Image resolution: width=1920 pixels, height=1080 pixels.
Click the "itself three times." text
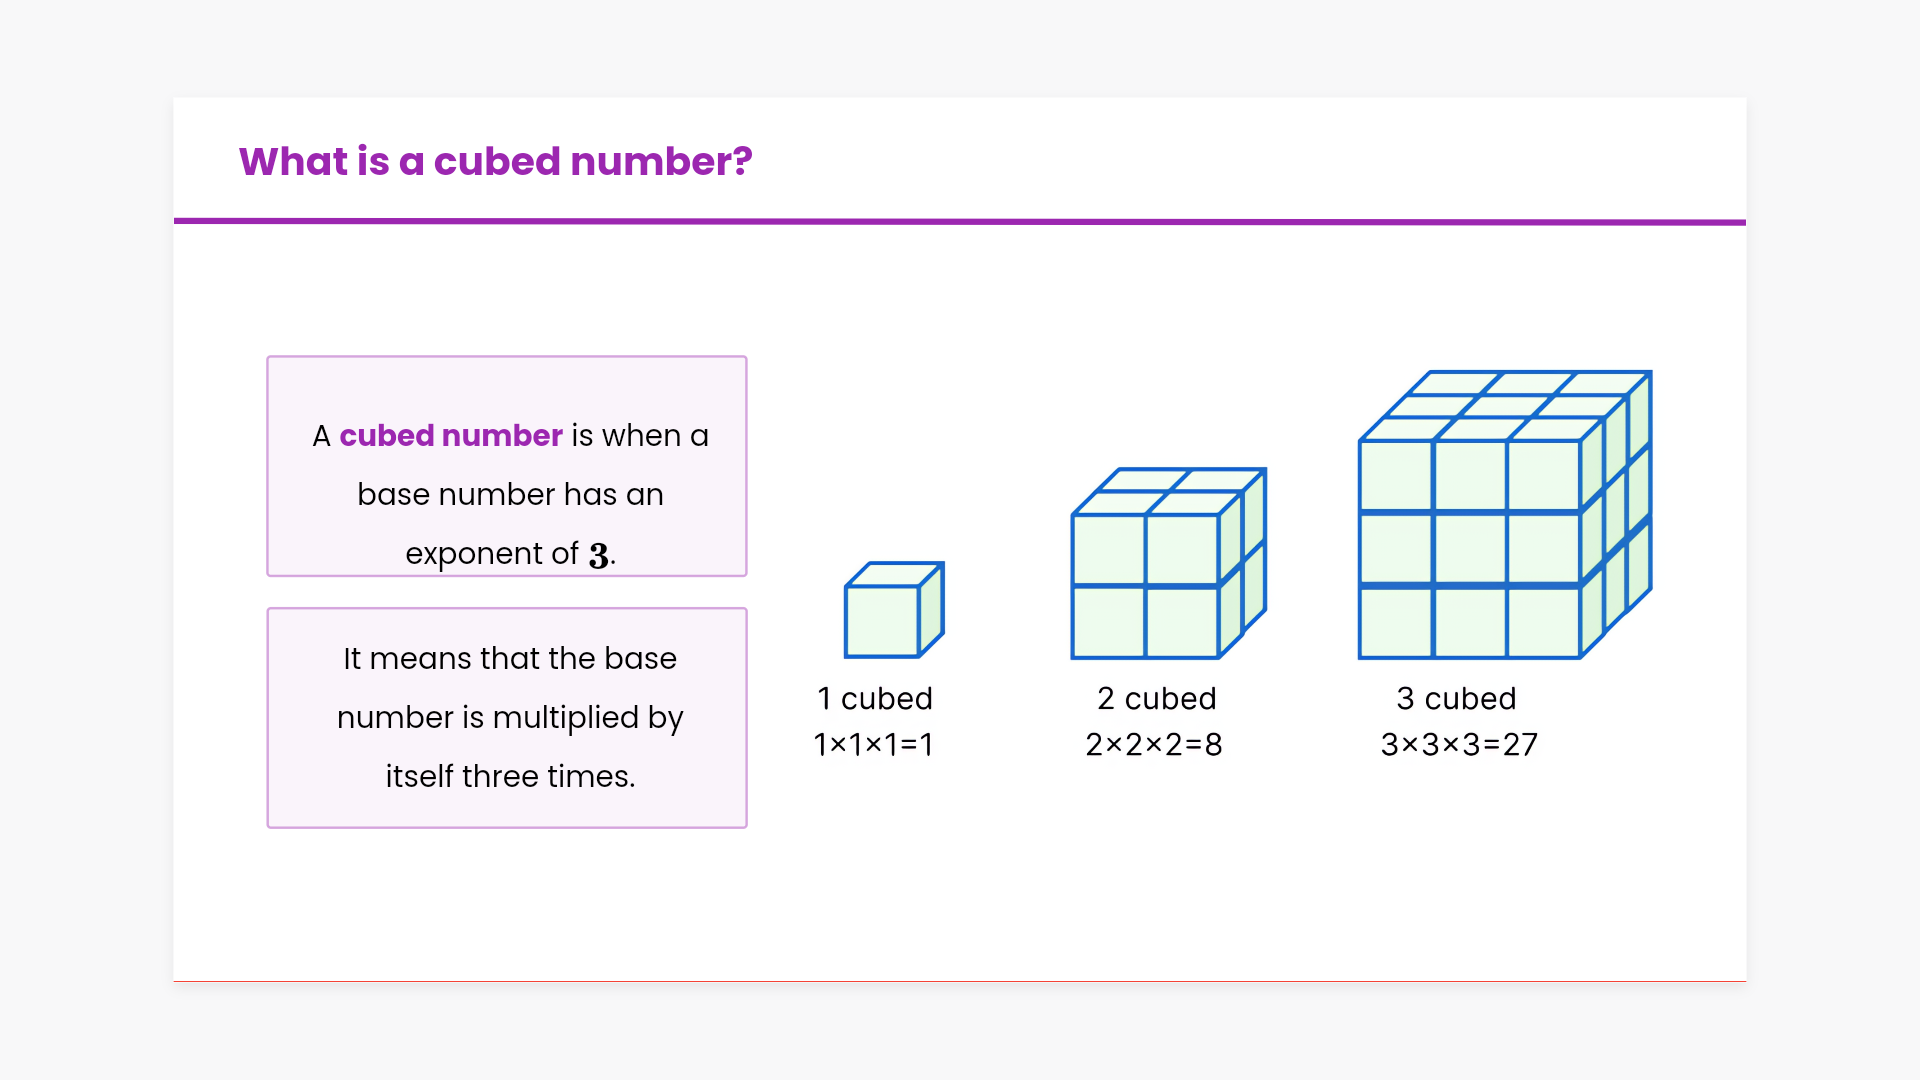510,776
